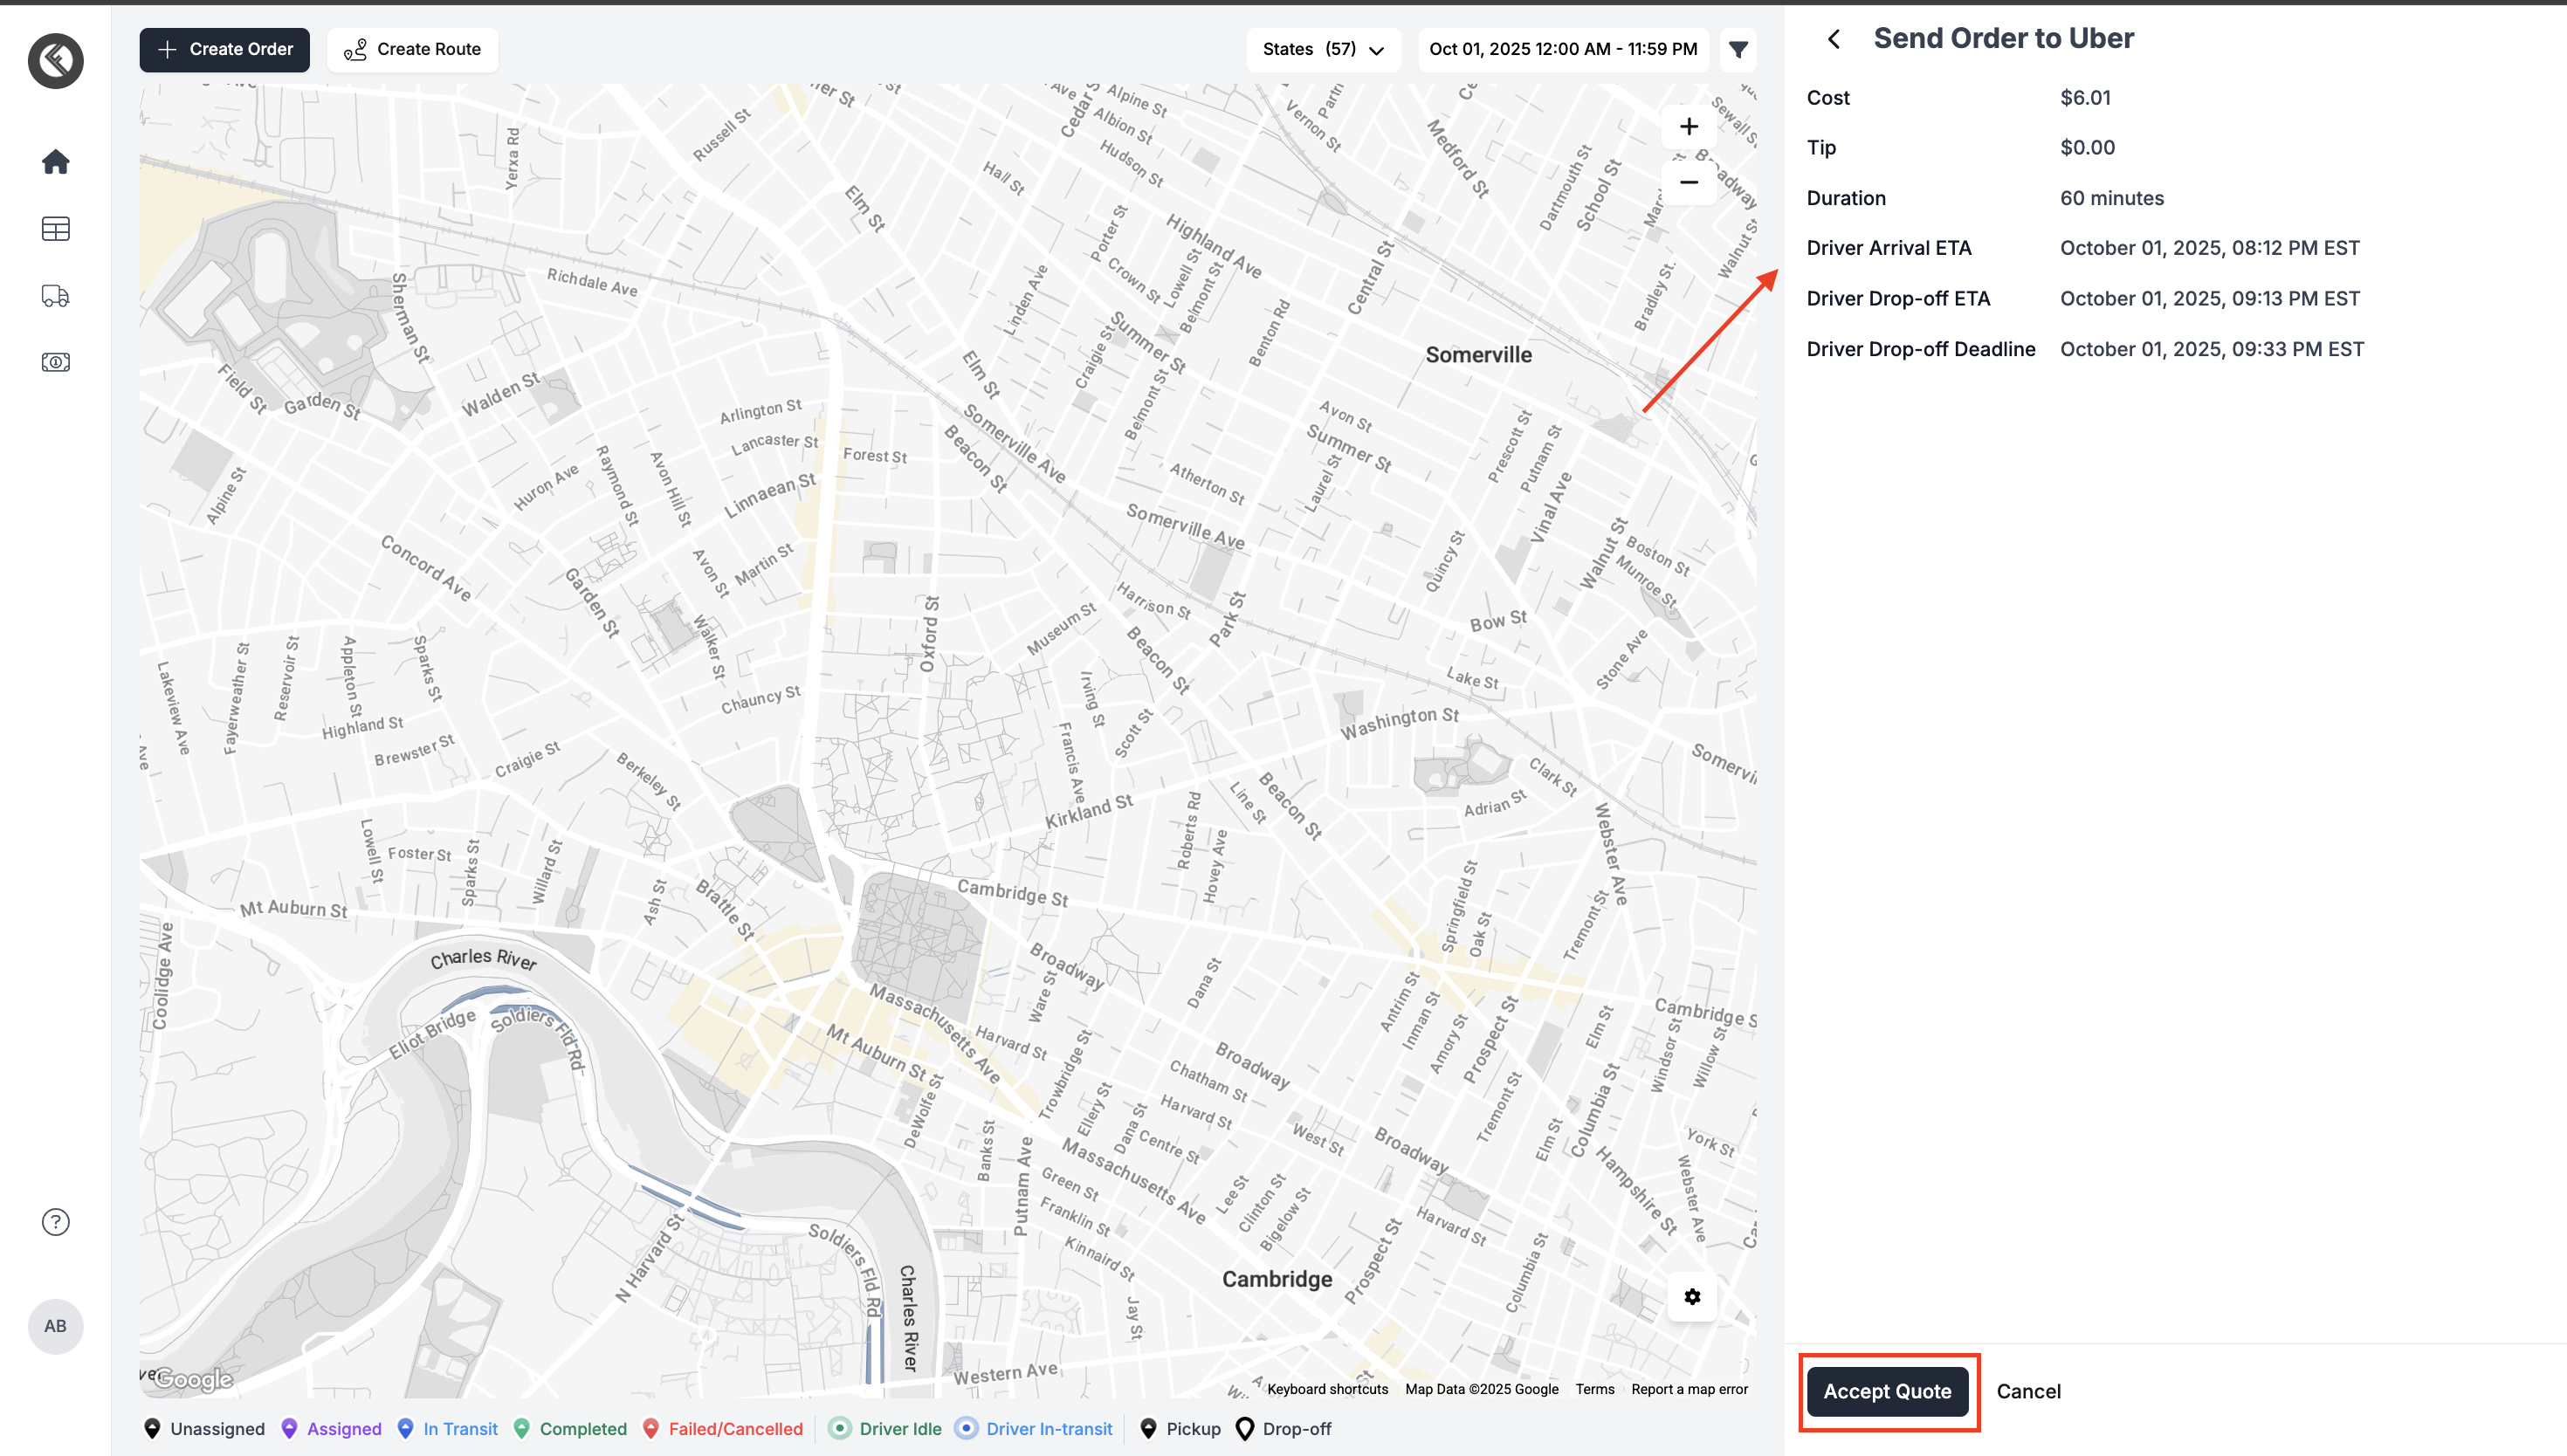Screen dimensions: 2567x1456
Task: Zoom in on the map
Action: [1689, 127]
